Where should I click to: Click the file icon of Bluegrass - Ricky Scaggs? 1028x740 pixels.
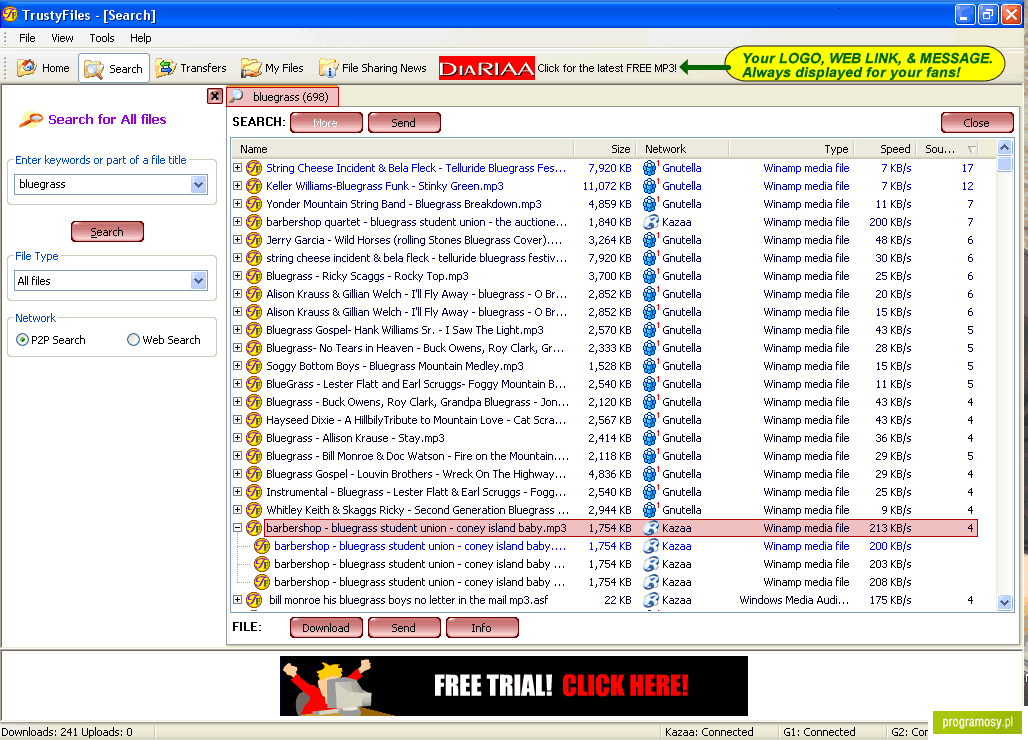pyautogui.click(x=254, y=276)
